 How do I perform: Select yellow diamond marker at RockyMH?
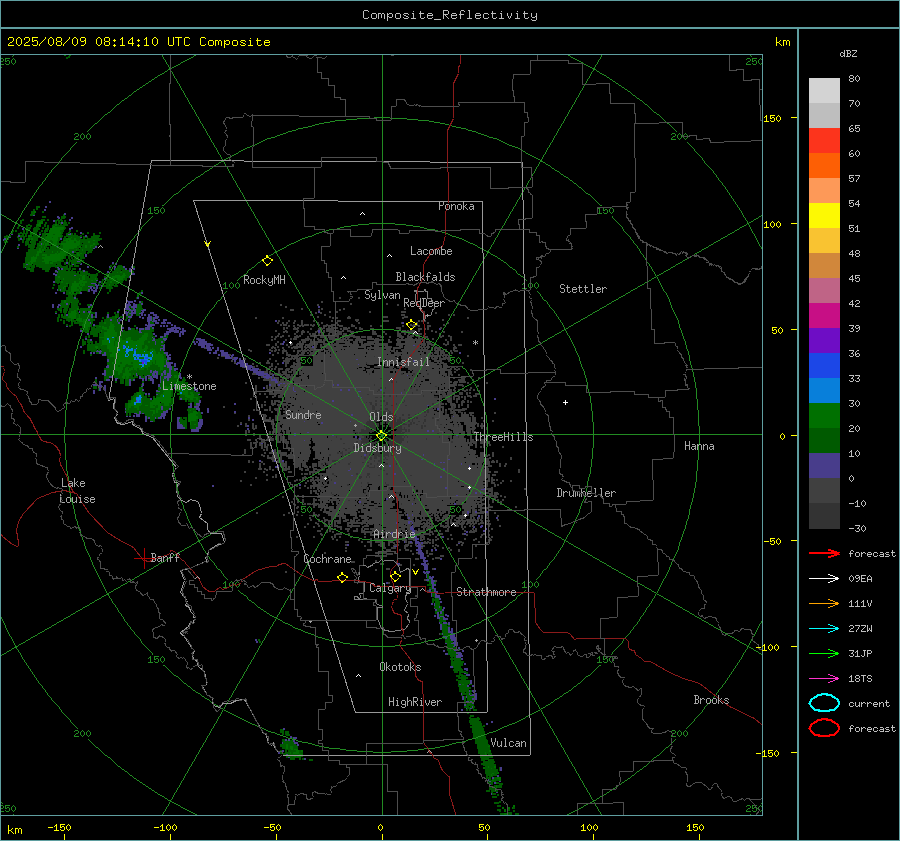pyautogui.click(x=267, y=261)
